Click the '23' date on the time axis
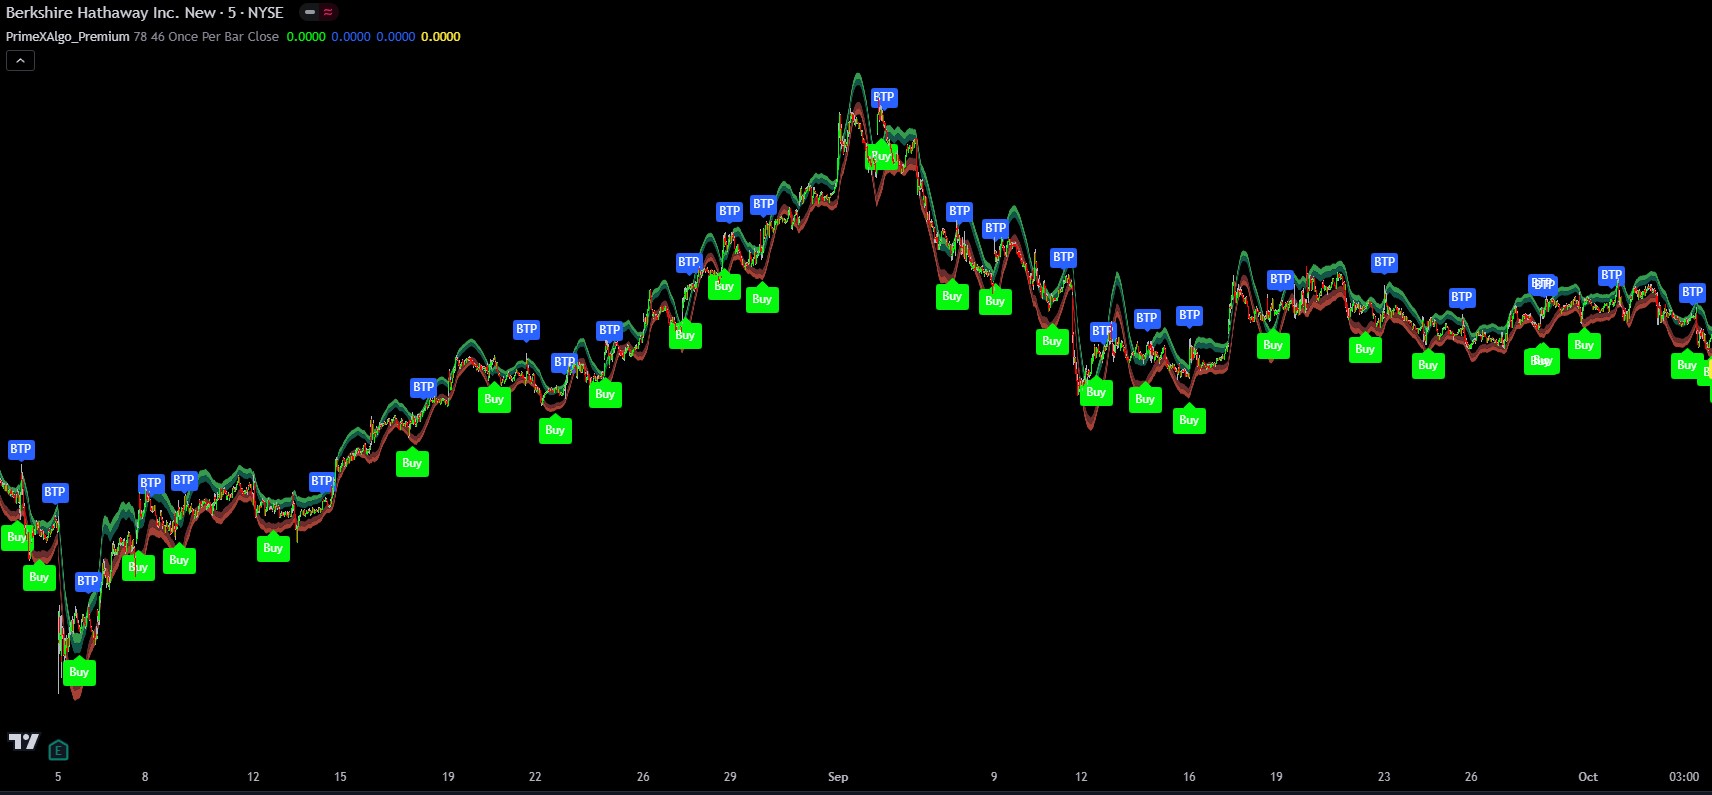The image size is (1712, 795). point(1384,777)
